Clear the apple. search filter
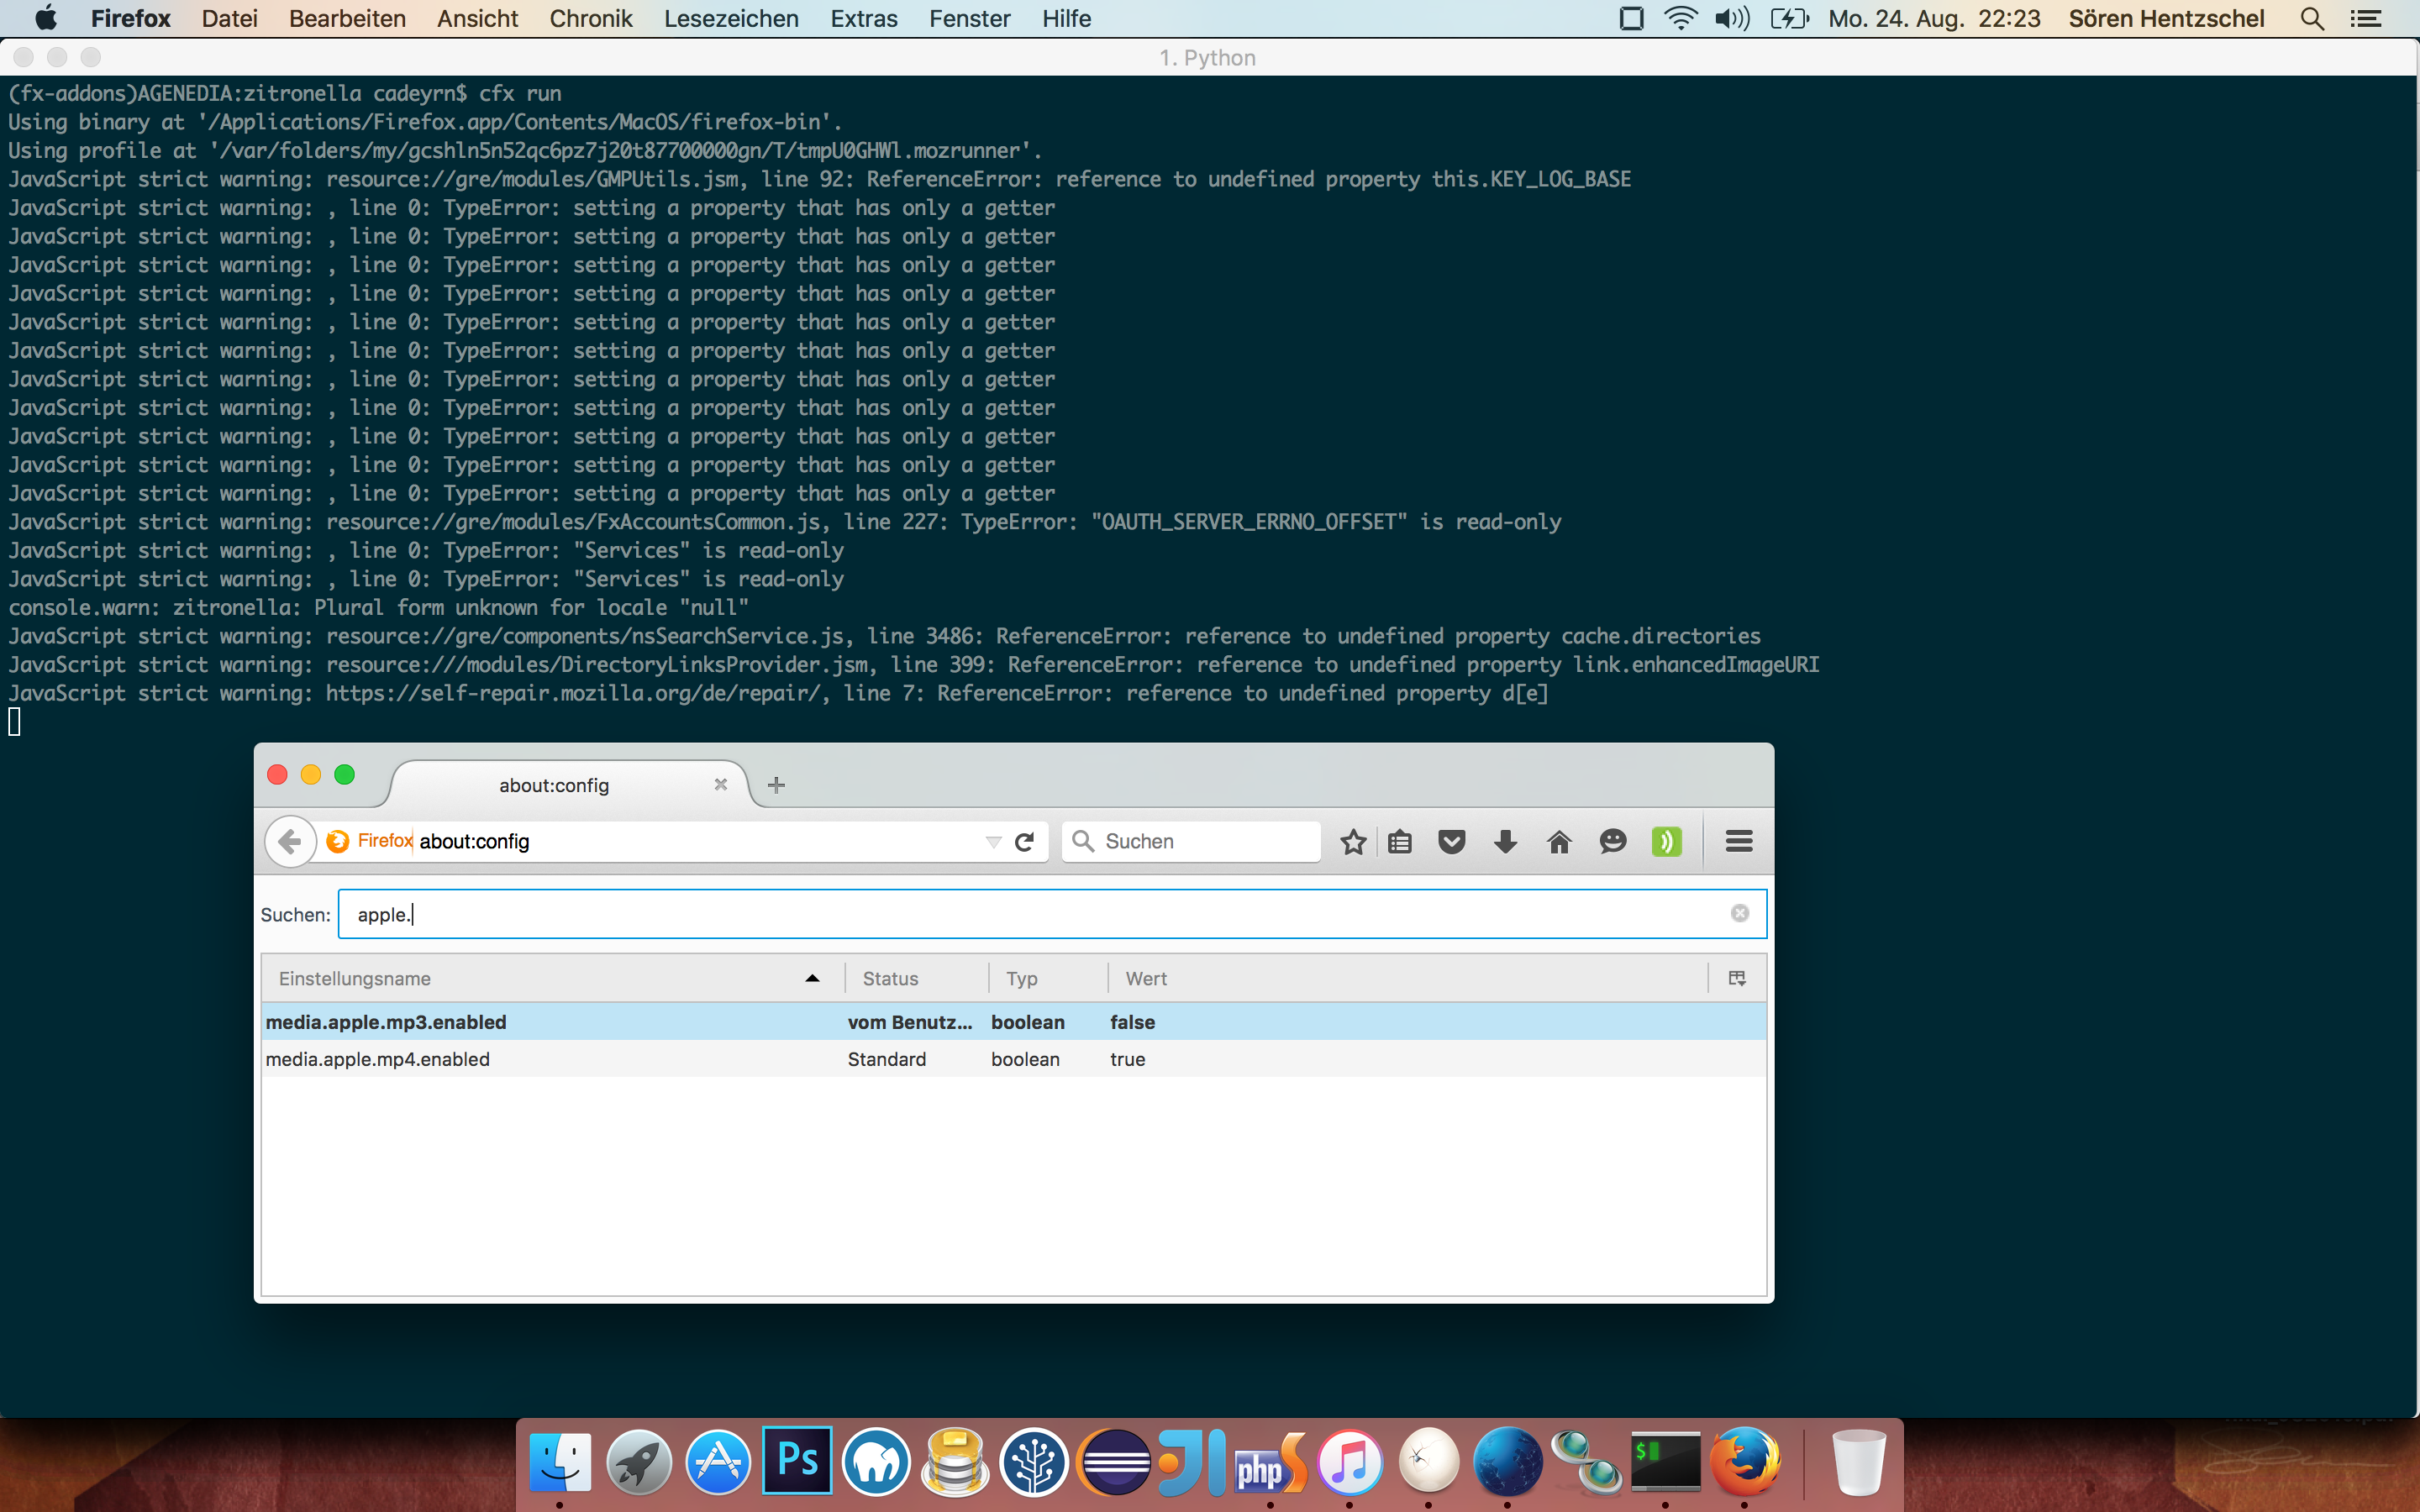This screenshot has height=1512, width=2420. [x=1740, y=913]
